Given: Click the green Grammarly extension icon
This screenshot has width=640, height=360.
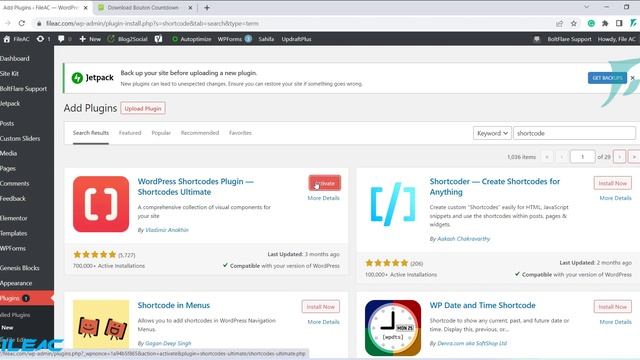Looking at the screenshot, I should (x=591, y=23).
